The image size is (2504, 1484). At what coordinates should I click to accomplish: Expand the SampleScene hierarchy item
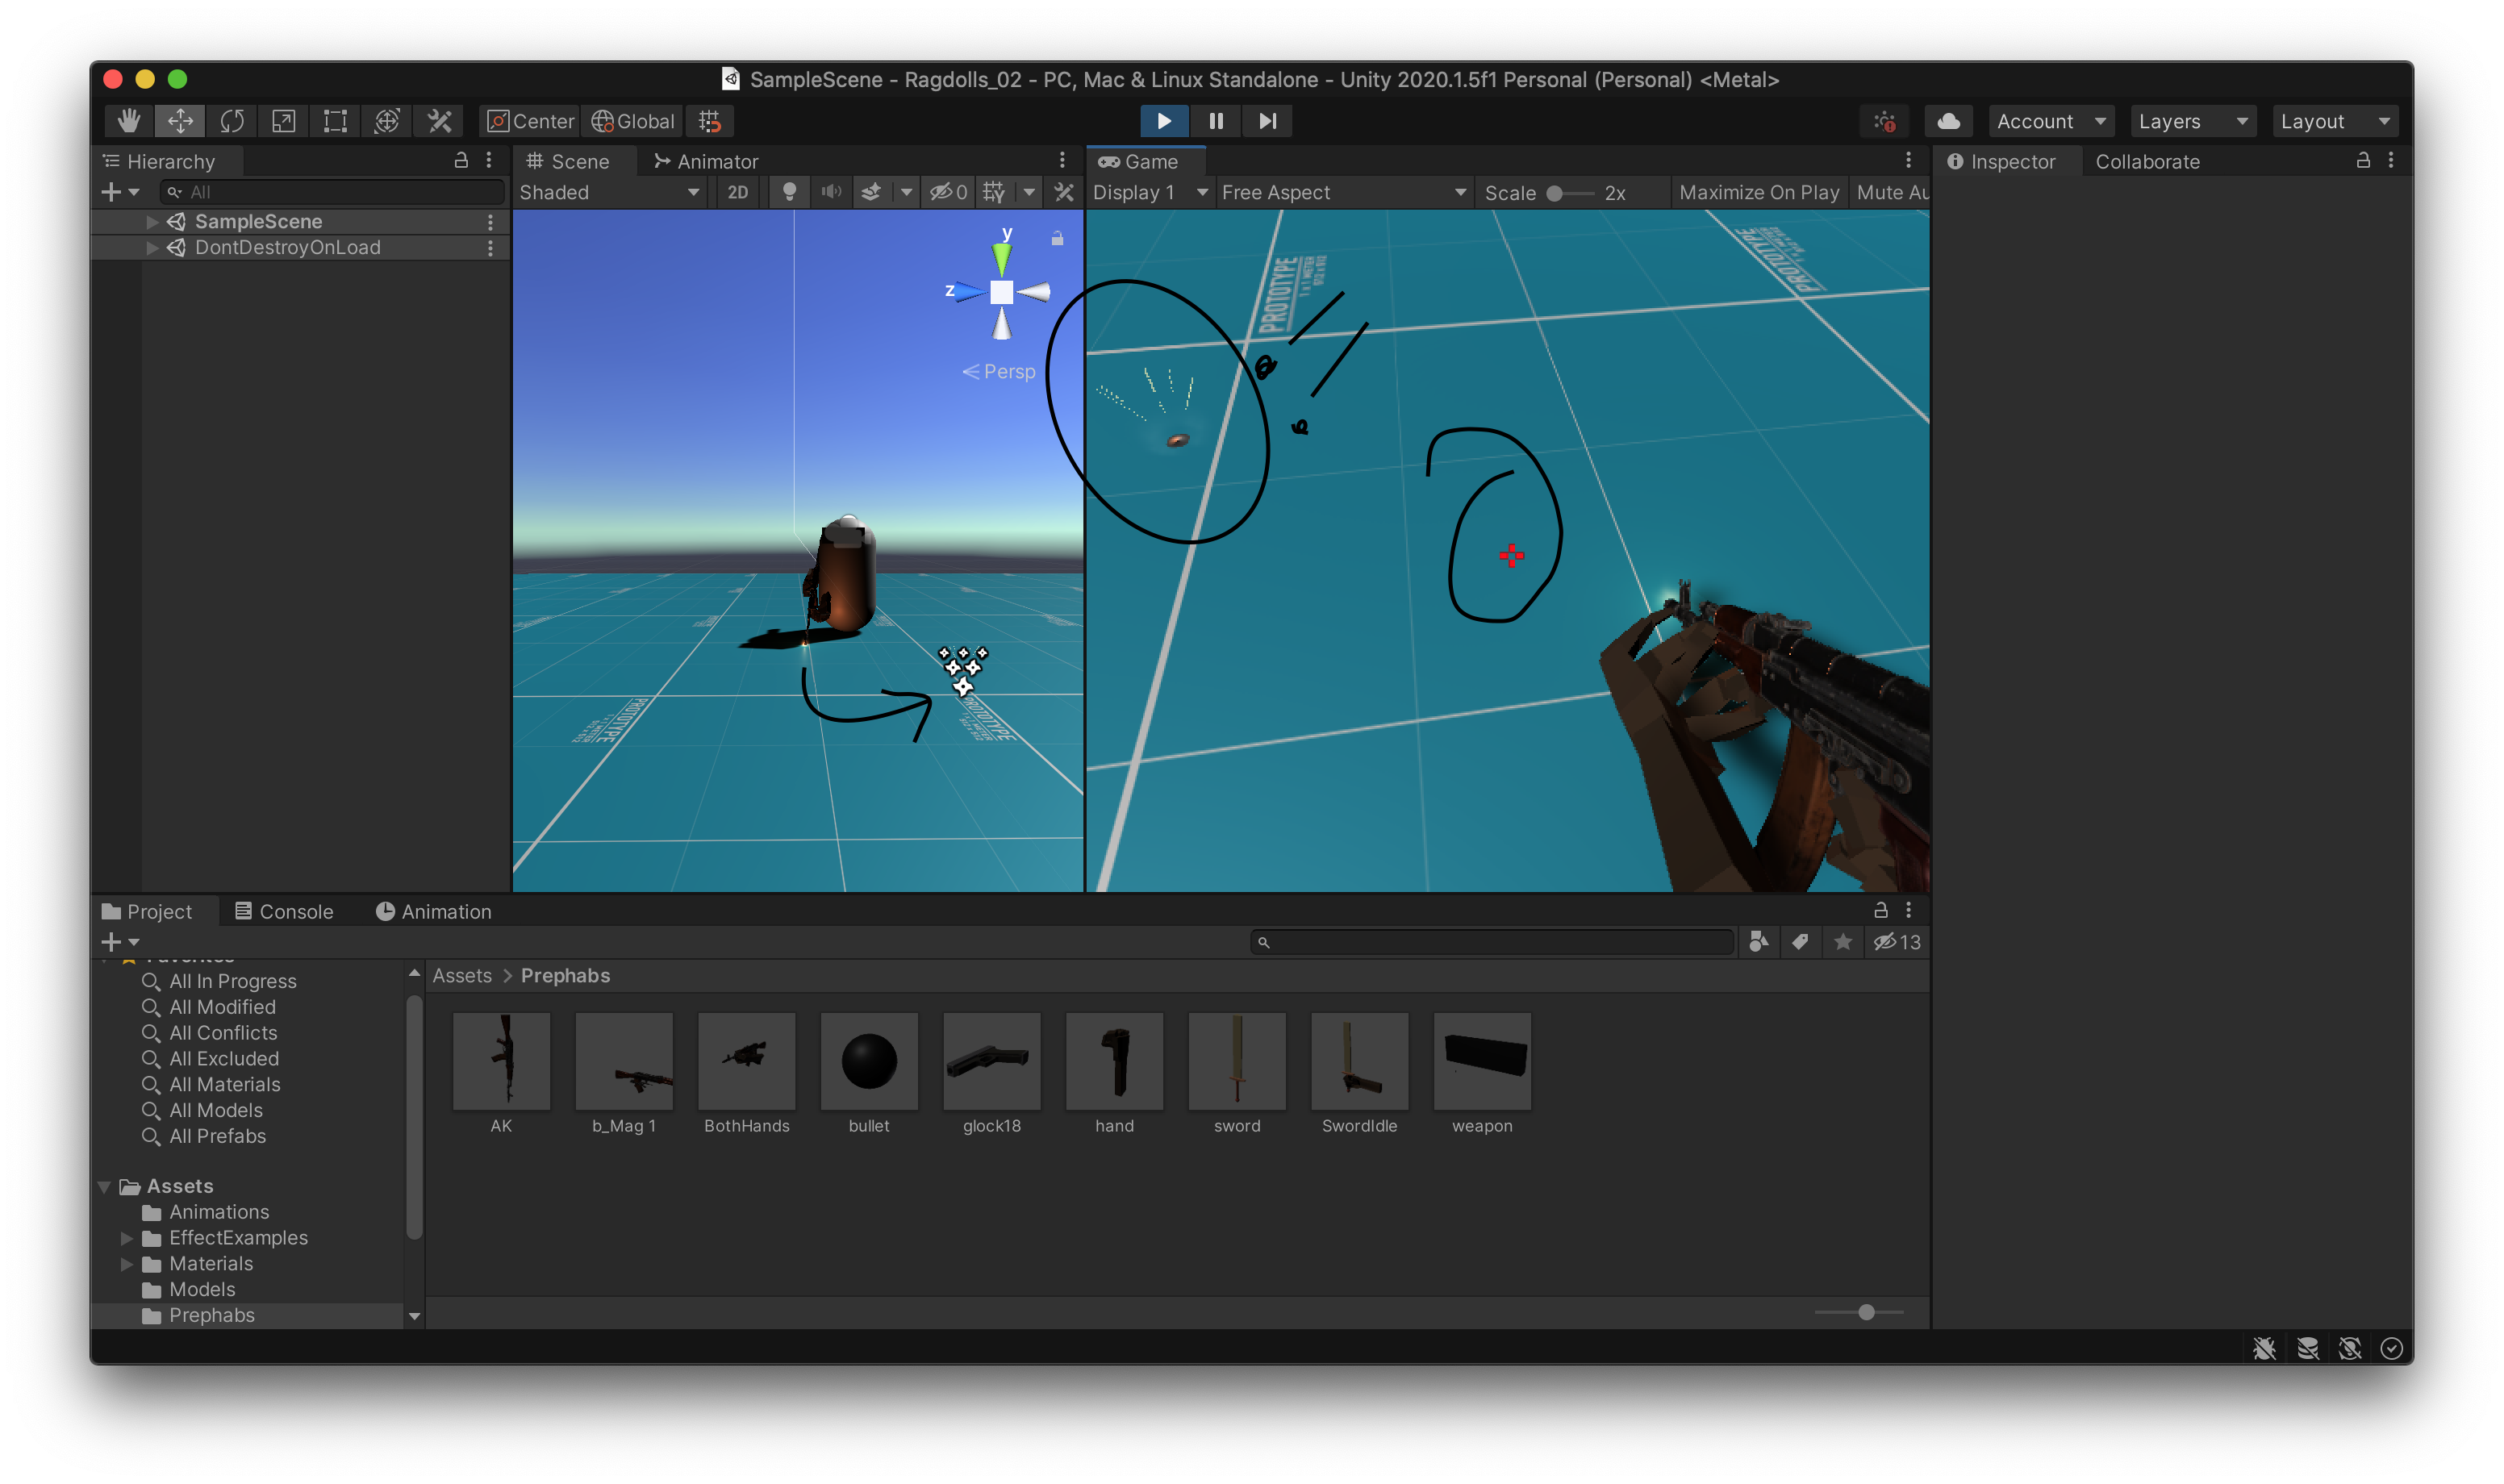tap(152, 221)
